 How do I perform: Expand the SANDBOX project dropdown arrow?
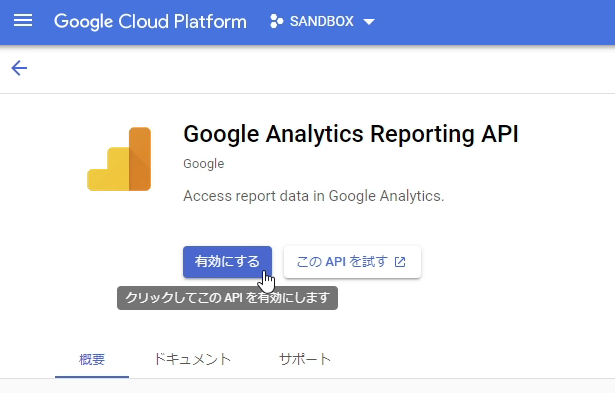coord(369,22)
